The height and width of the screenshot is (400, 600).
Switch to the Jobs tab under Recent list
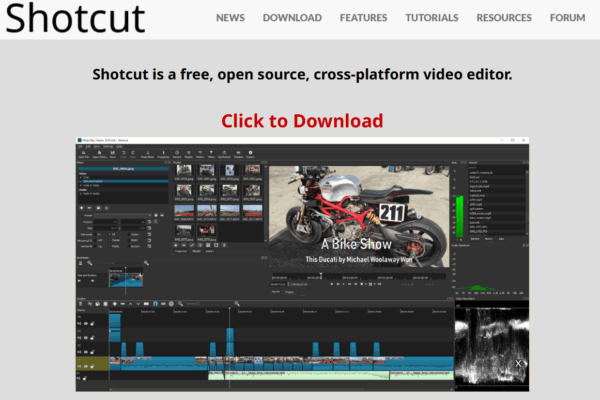tap(501, 238)
